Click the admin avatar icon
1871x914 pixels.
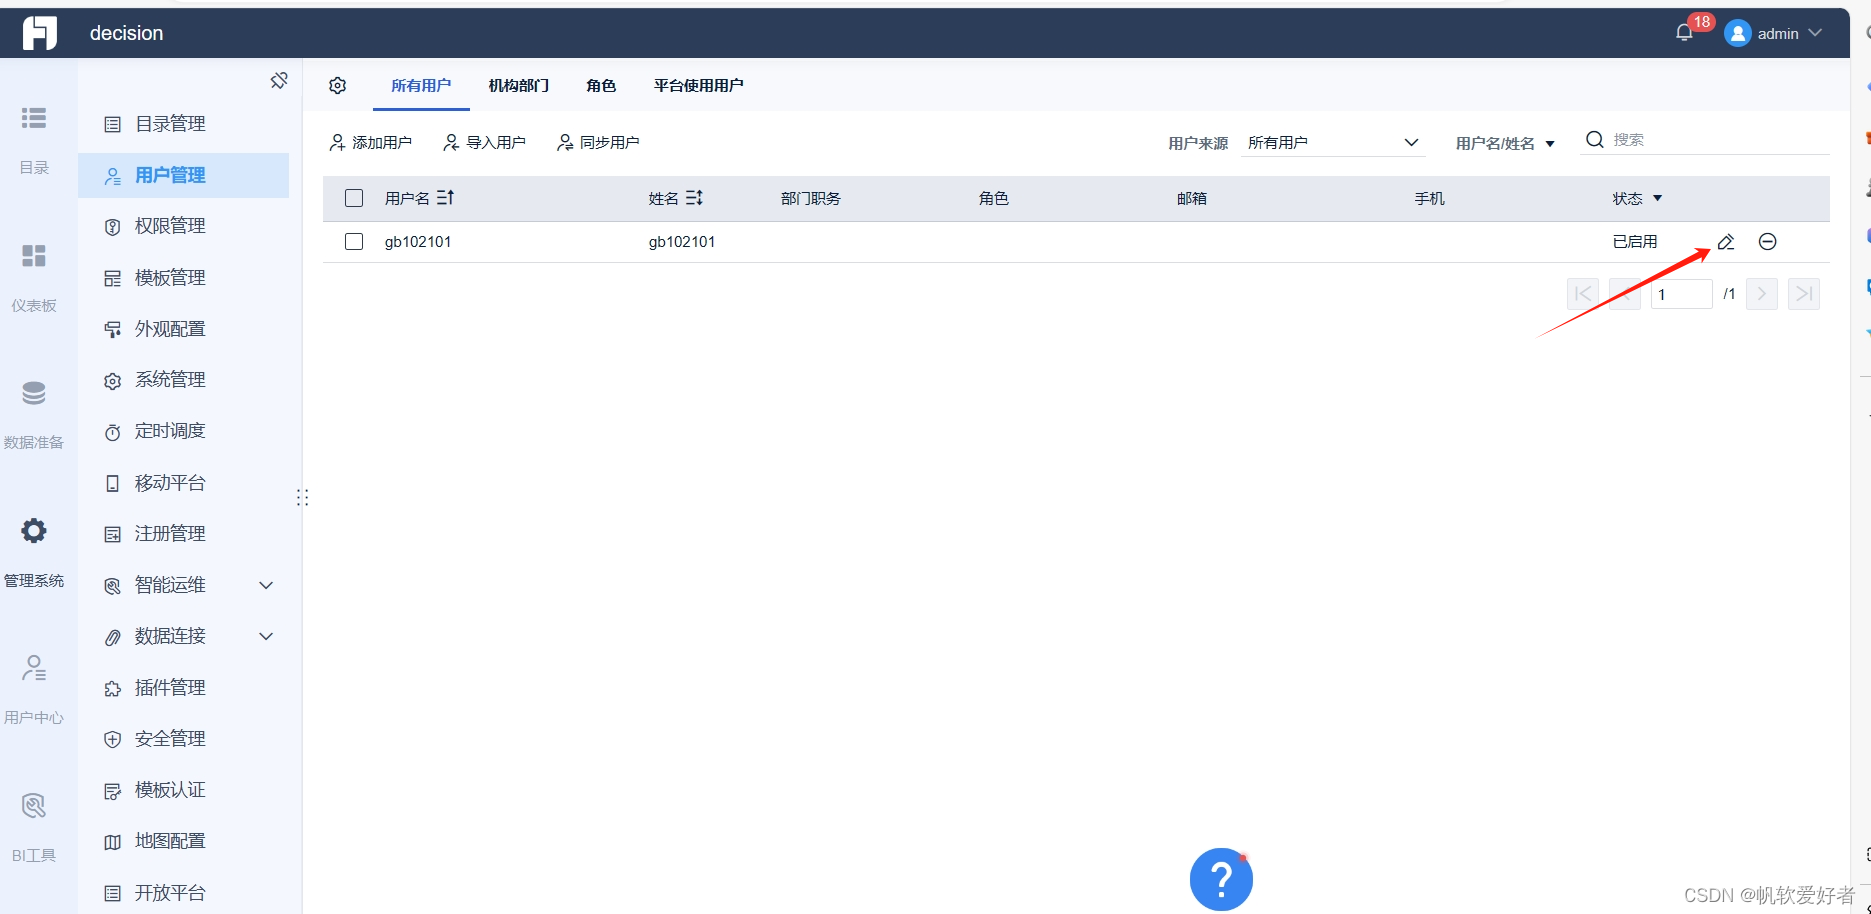[x=1738, y=33]
